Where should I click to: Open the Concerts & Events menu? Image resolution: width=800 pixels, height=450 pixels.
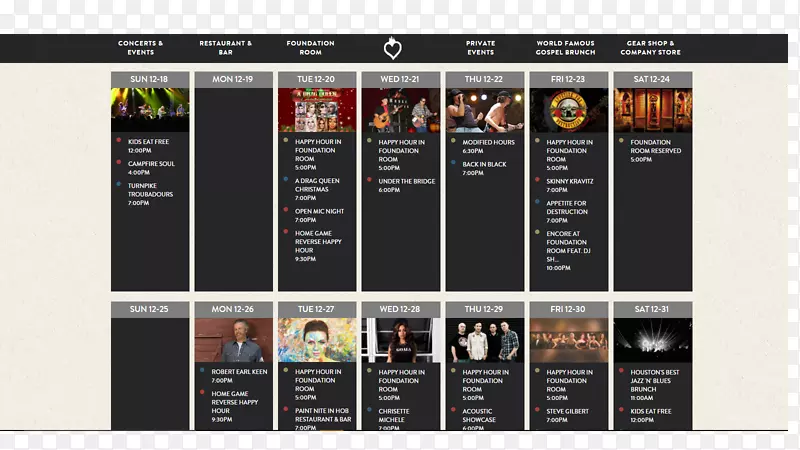tap(140, 48)
